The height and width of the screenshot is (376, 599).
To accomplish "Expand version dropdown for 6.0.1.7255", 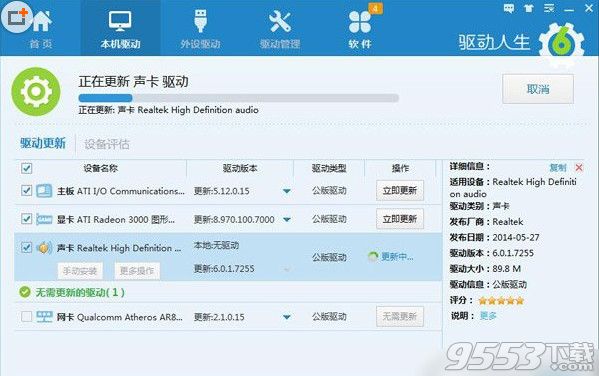I will [x=286, y=269].
